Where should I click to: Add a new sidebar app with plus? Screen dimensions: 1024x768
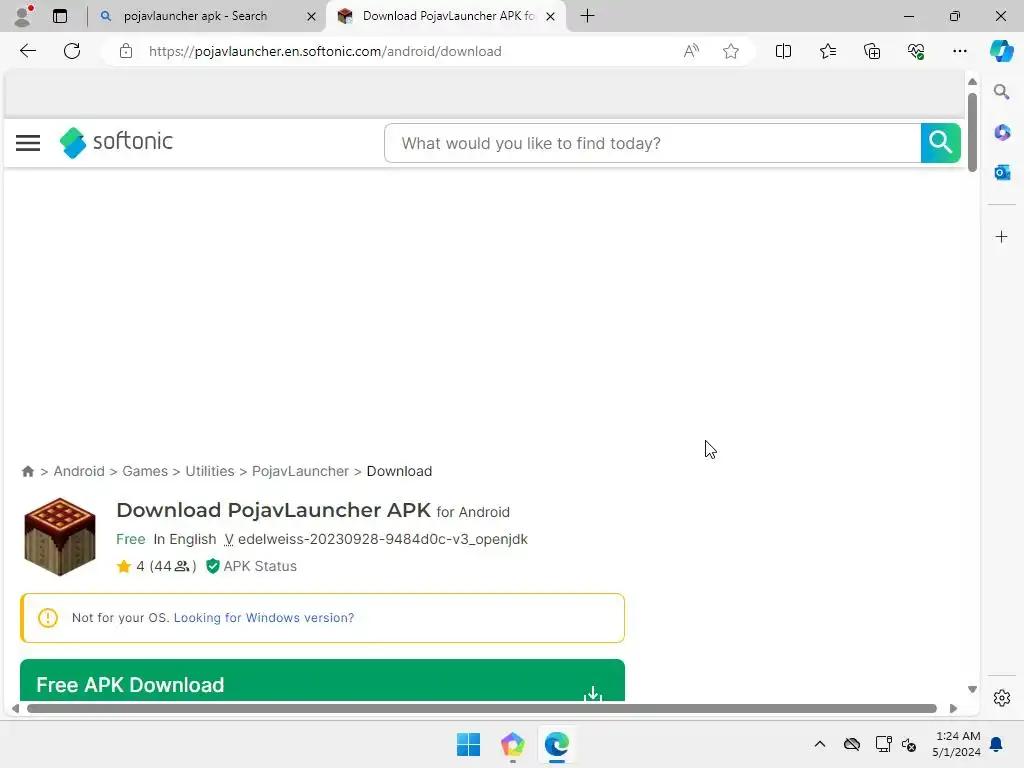click(x=1002, y=236)
